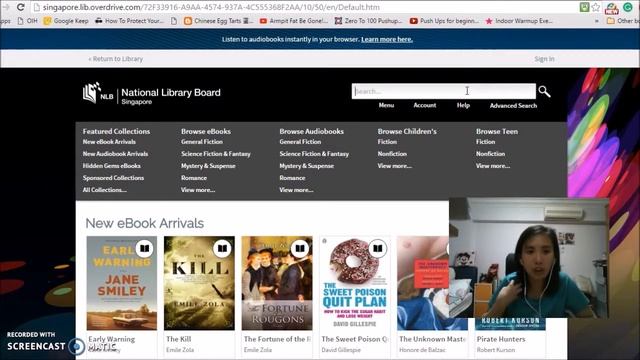Browse Audiobooks General Fiction
Screen dimensions: 640x360
click(x=300, y=142)
